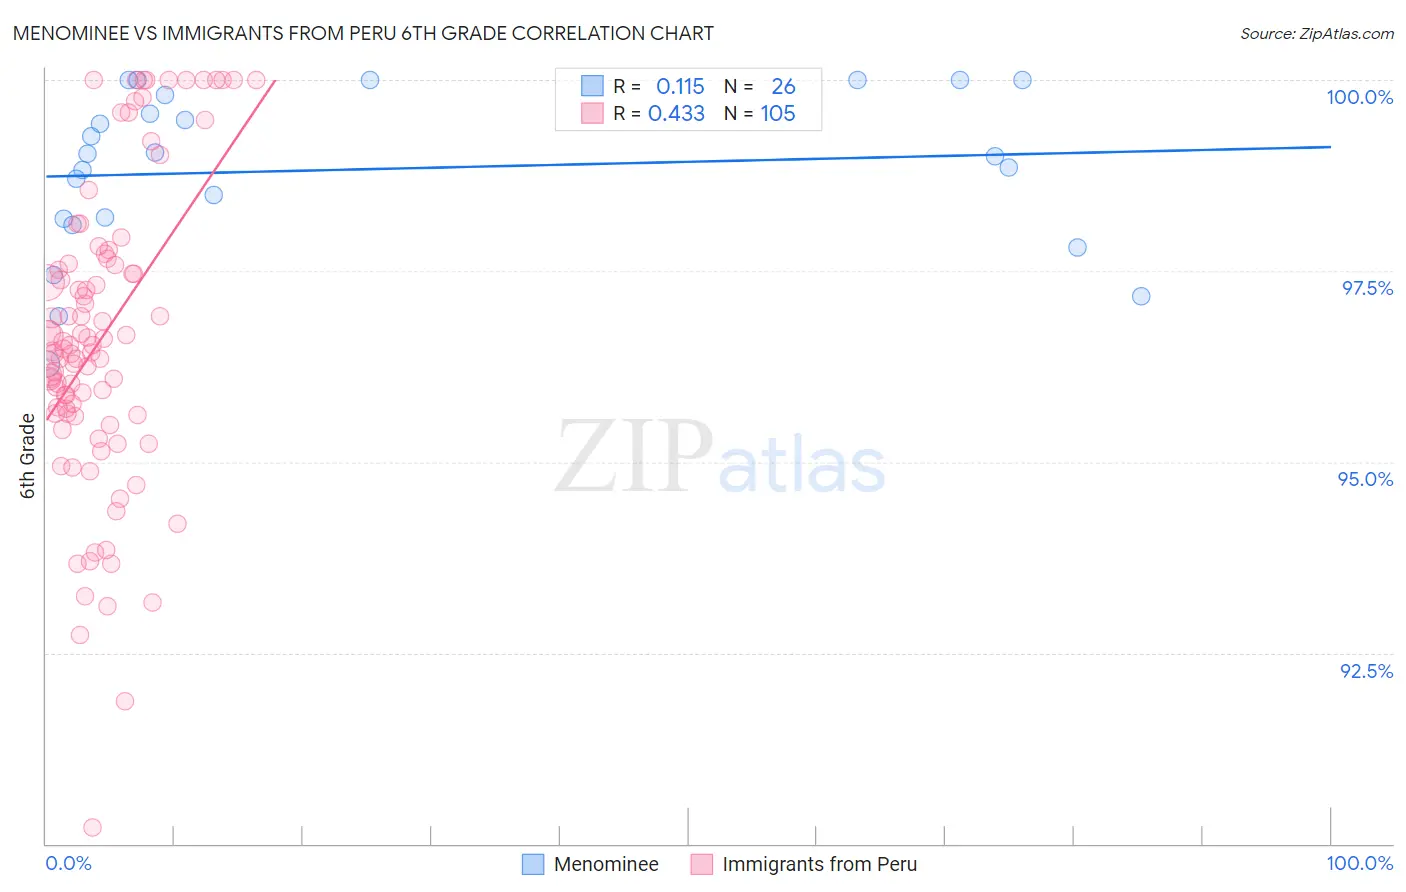1406x892 pixels.
Task: Click the pink swatch beside R = 0.433
Action: pyautogui.click(x=592, y=113)
